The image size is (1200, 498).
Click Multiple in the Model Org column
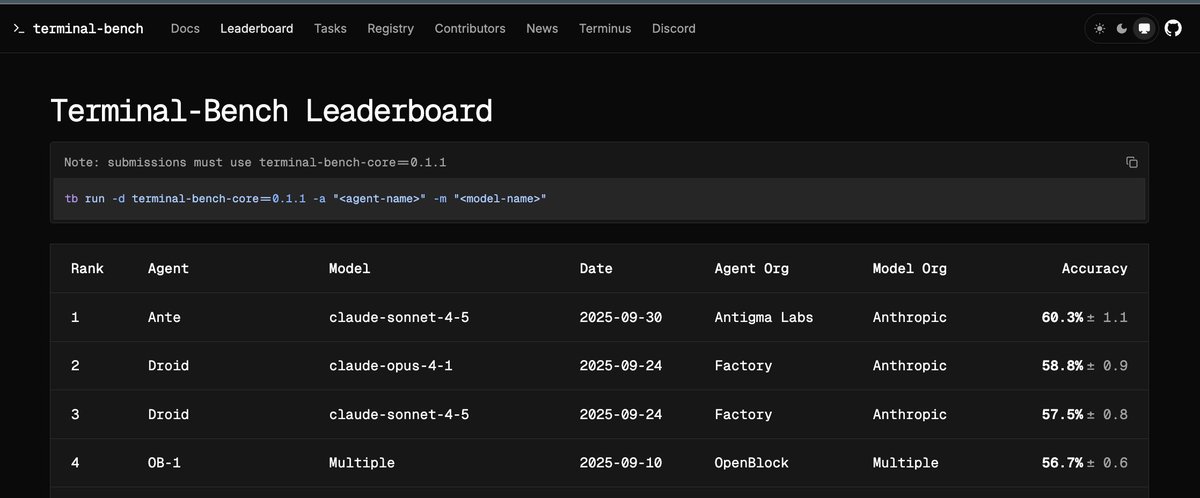point(906,463)
